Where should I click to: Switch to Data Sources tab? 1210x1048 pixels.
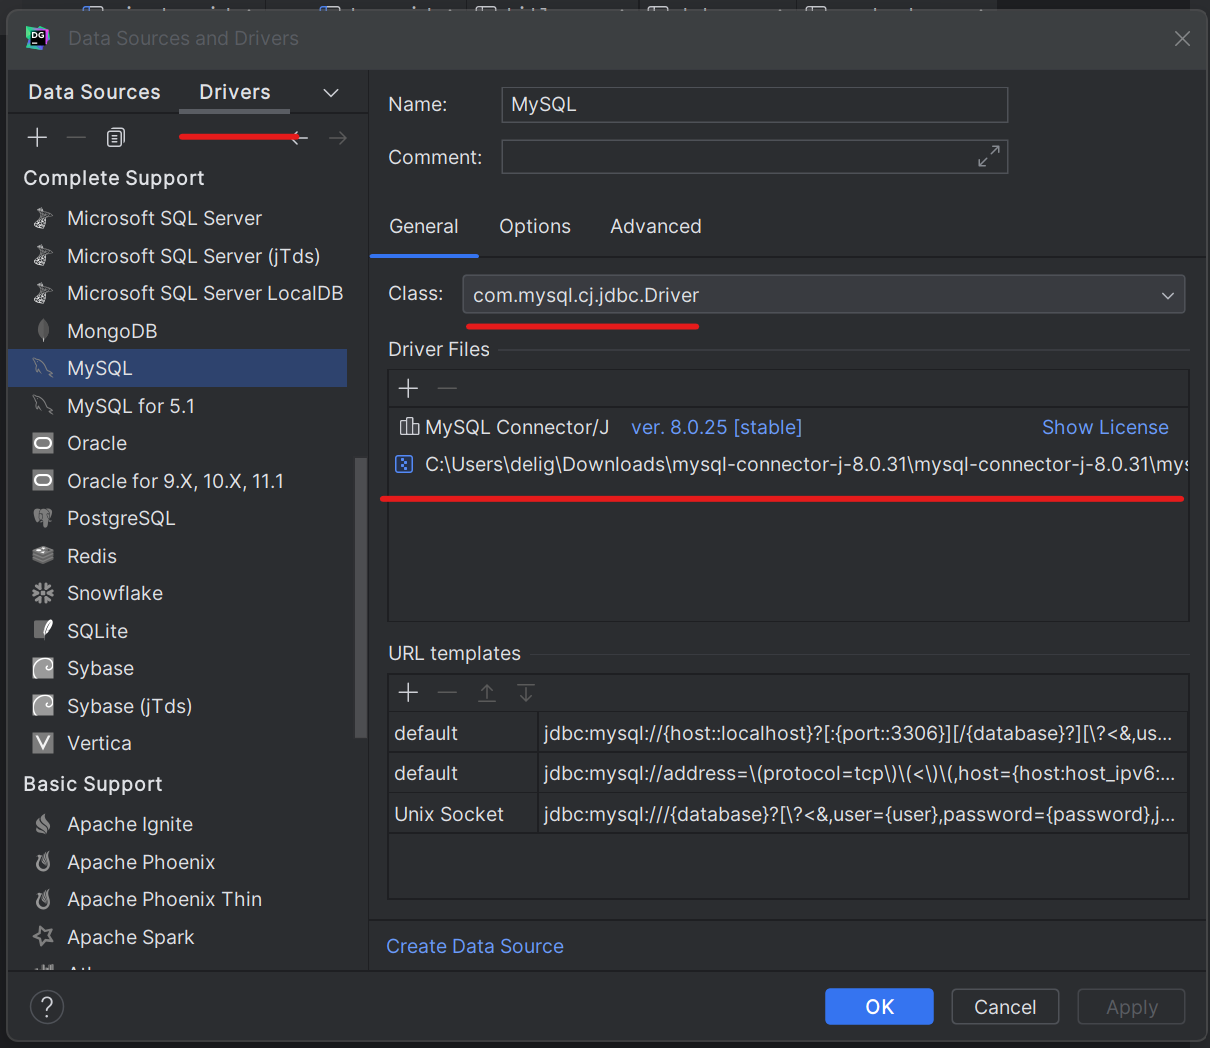(94, 92)
